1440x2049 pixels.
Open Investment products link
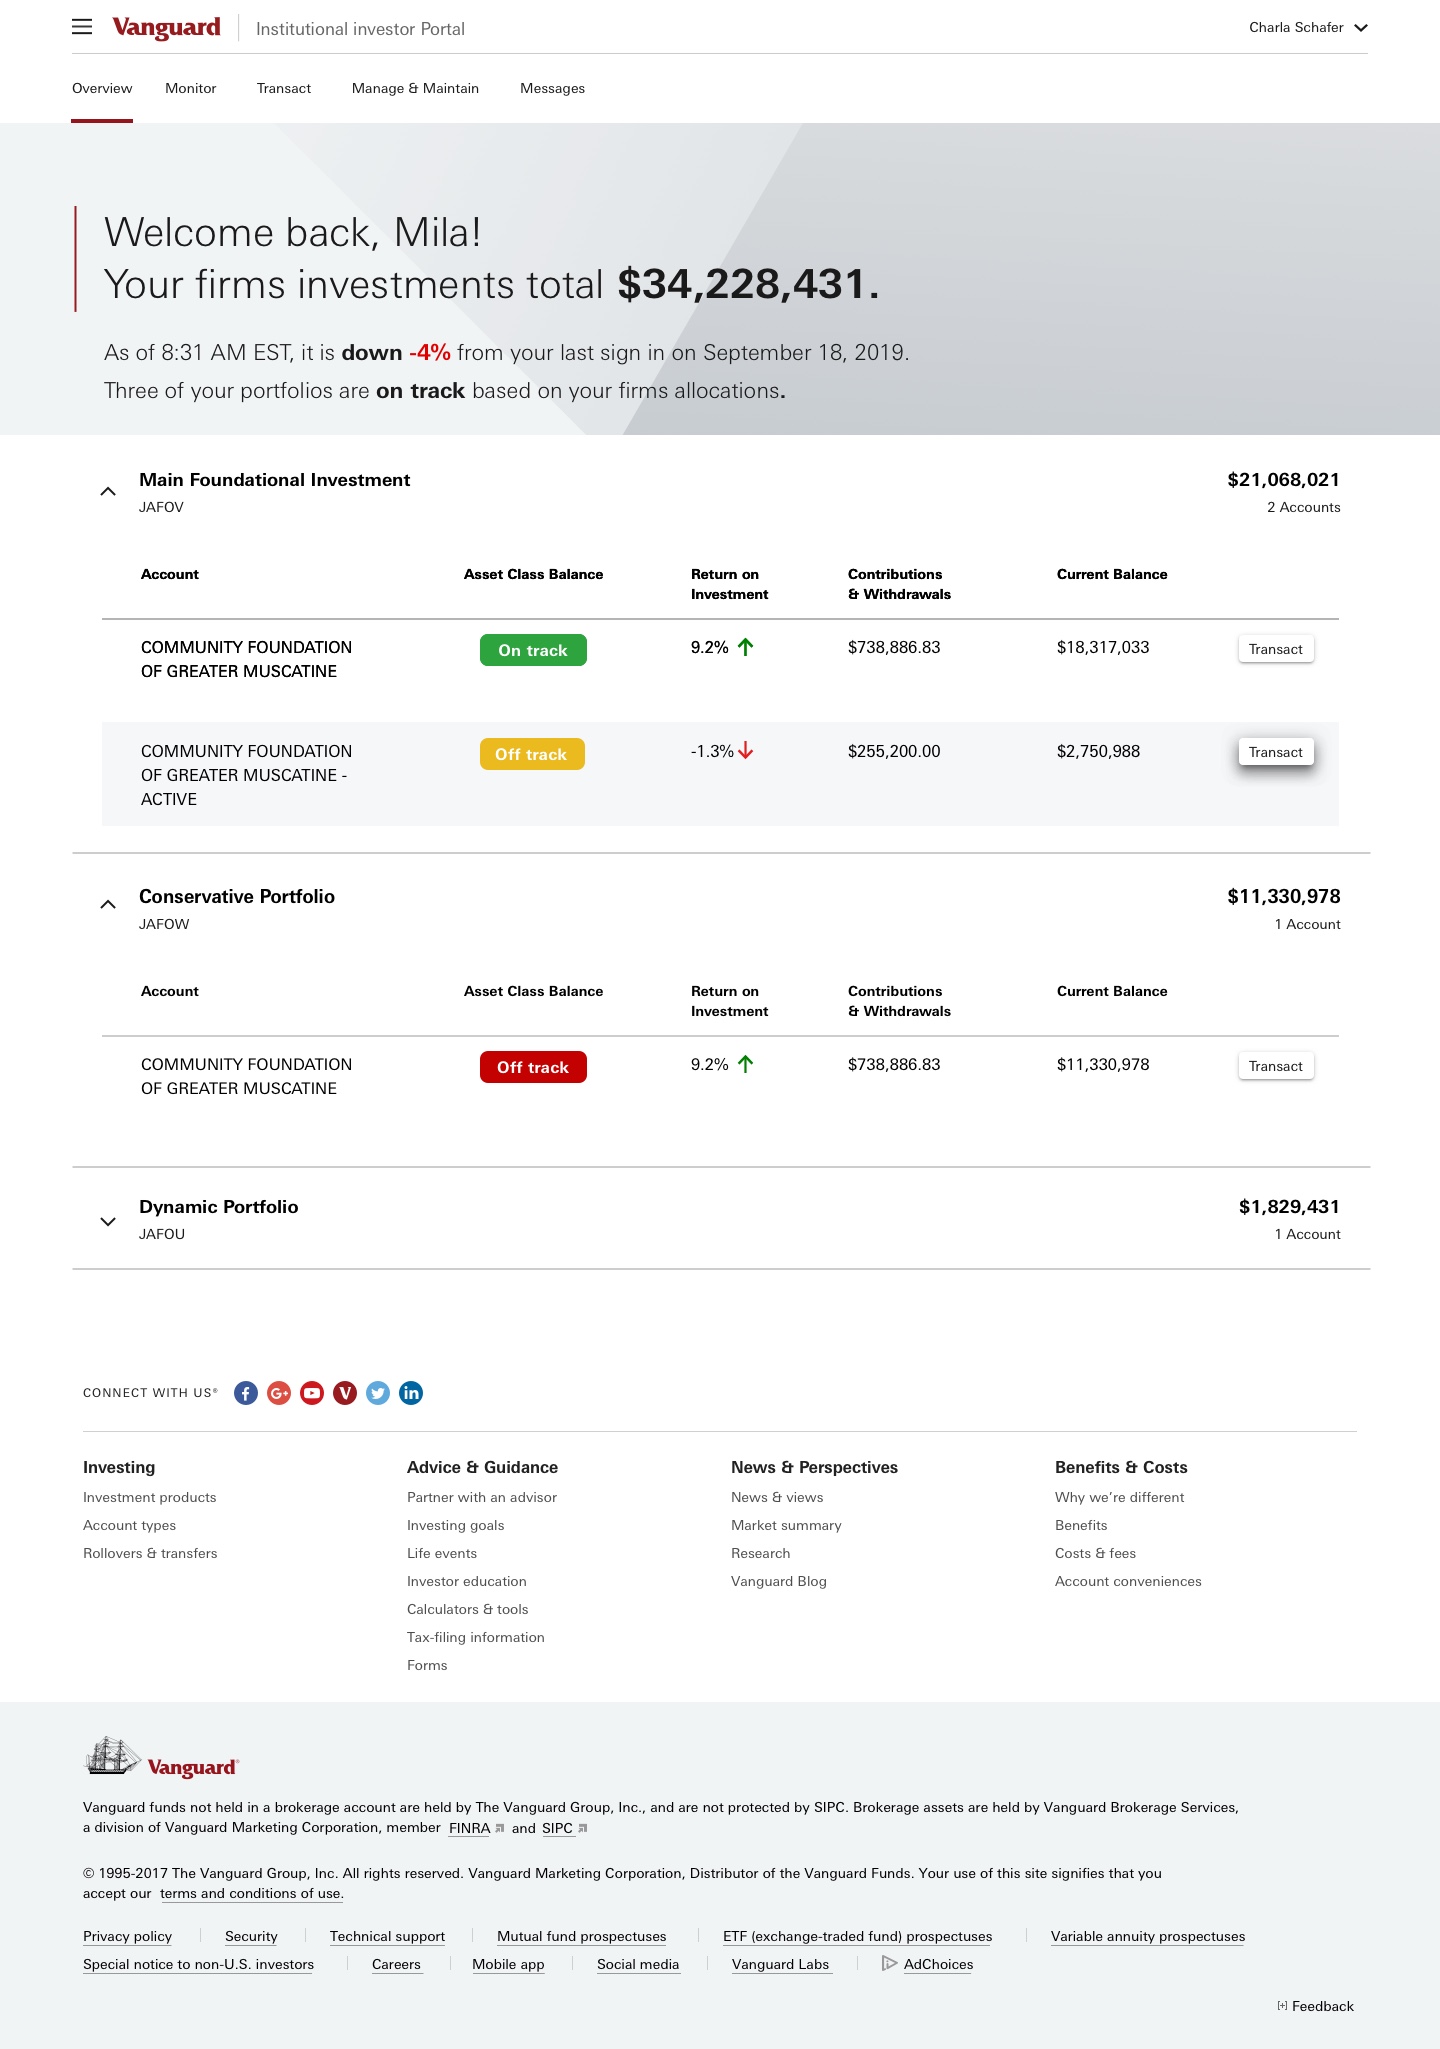coord(150,1497)
